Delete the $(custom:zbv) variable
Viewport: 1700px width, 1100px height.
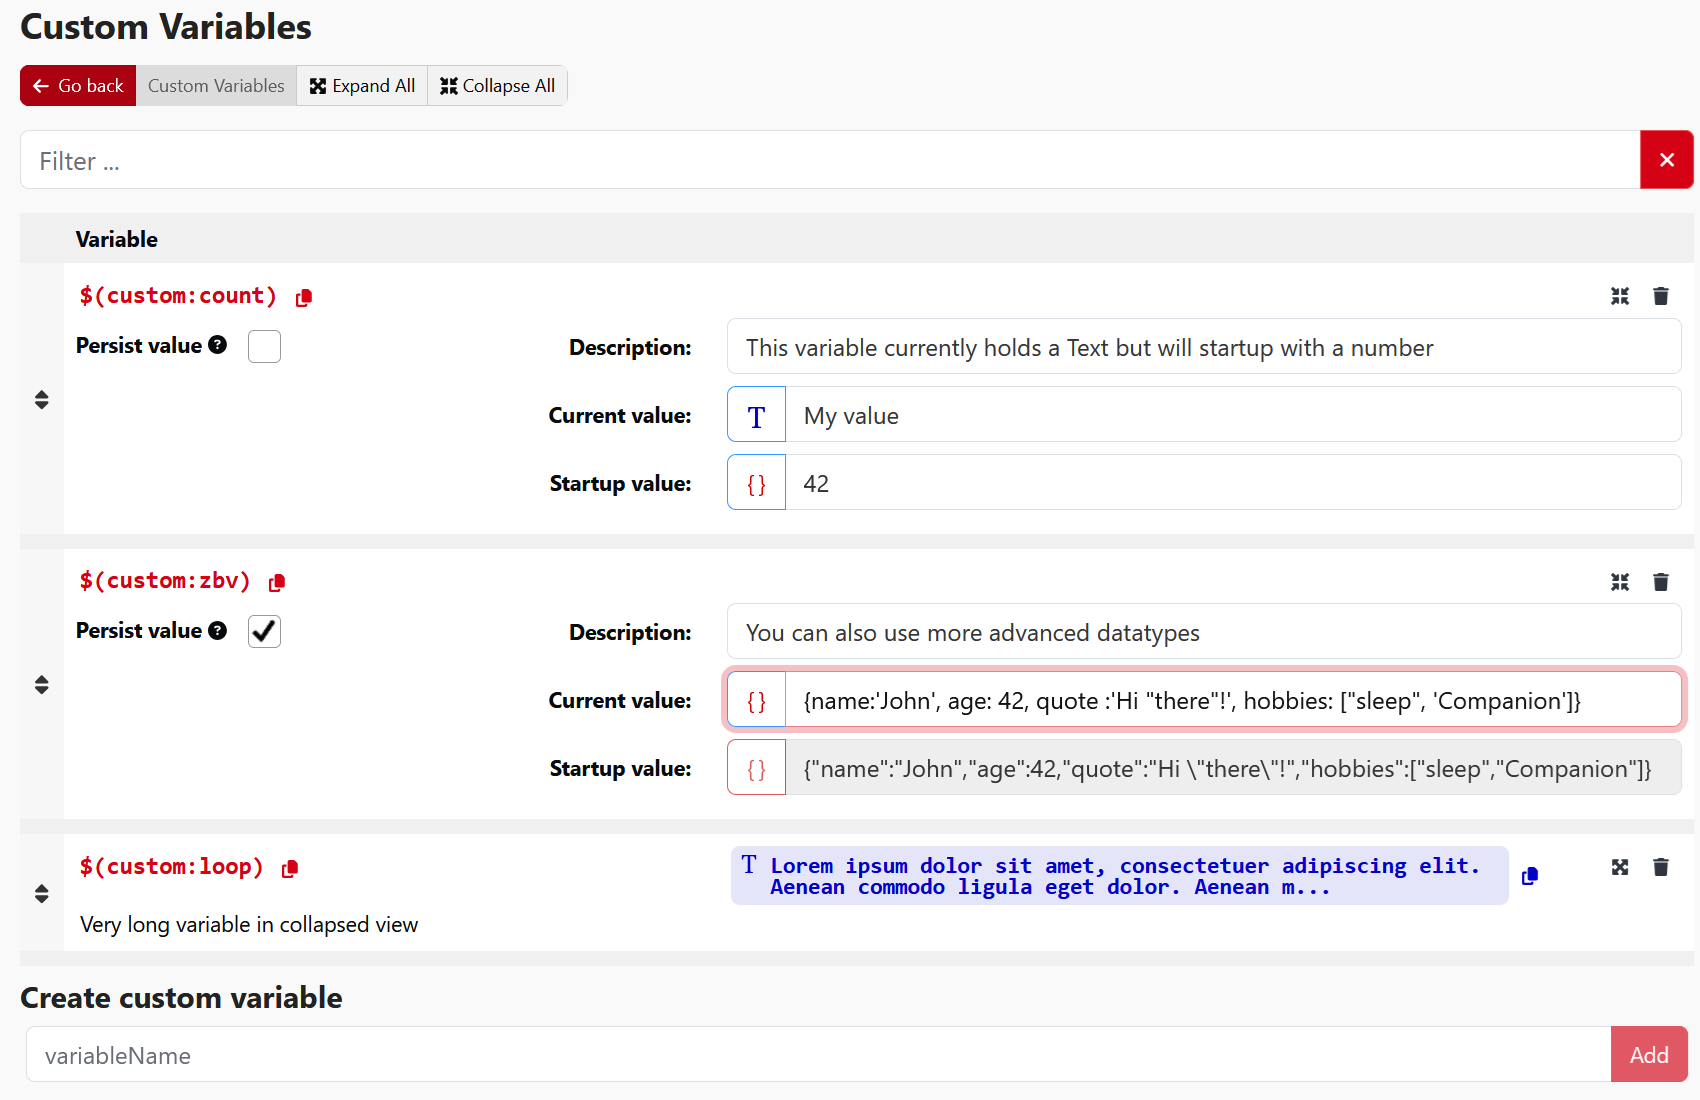pyautogui.click(x=1661, y=582)
